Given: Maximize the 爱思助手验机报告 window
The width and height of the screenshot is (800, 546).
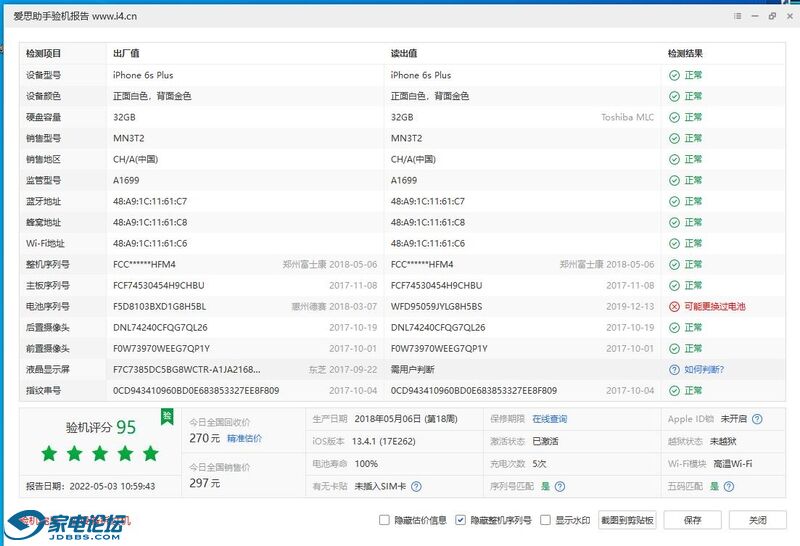Looking at the screenshot, I should [772, 16].
